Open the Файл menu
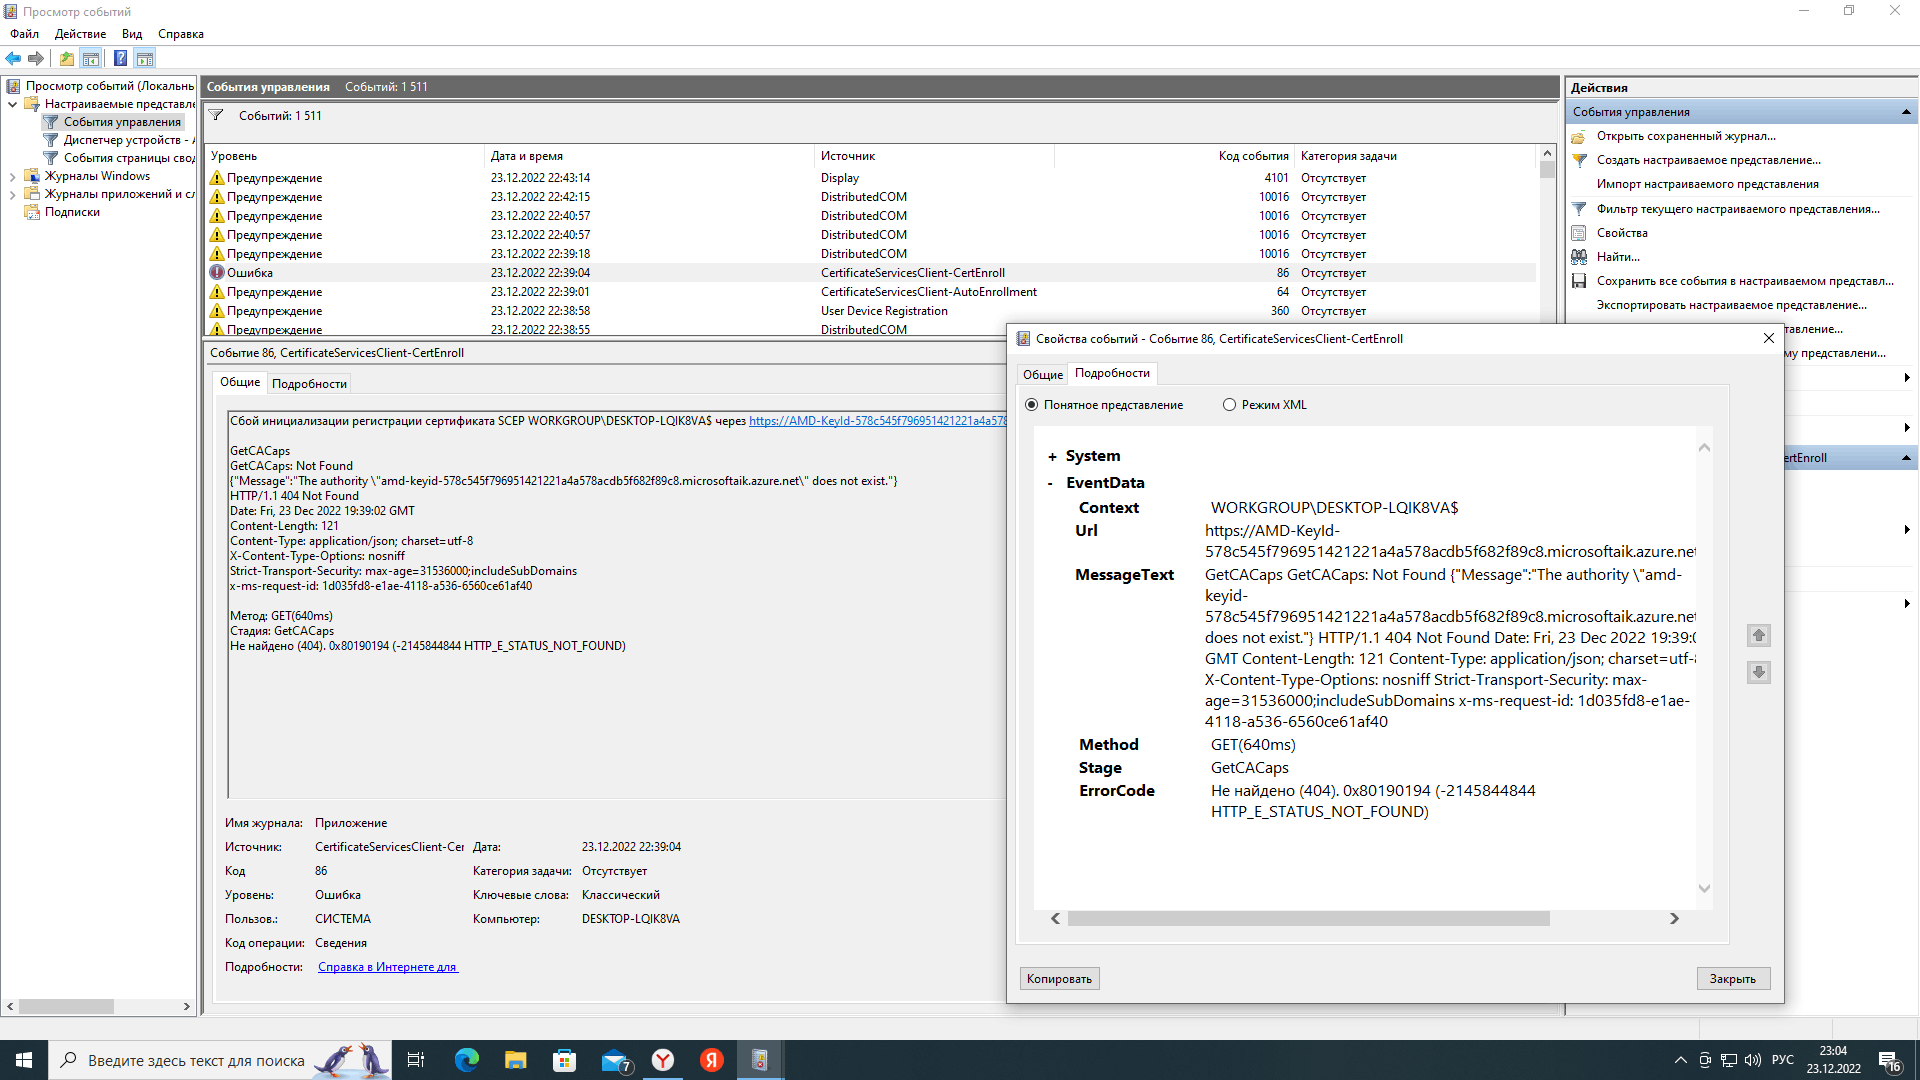1920x1080 pixels. point(25,34)
